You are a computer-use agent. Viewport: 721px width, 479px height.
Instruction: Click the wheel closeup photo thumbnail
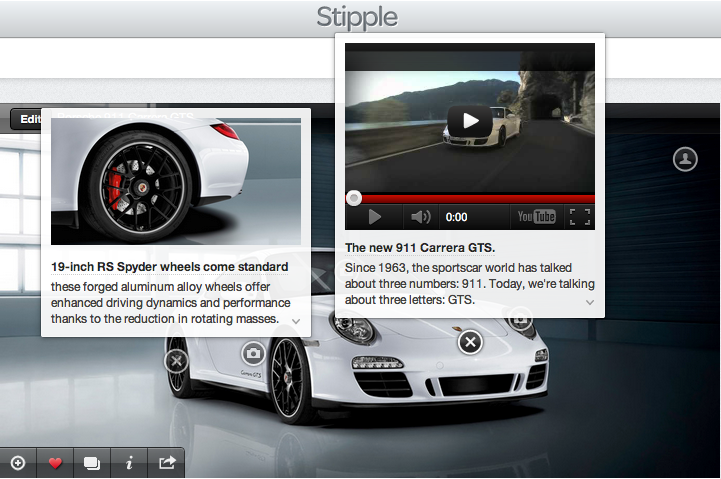point(176,181)
